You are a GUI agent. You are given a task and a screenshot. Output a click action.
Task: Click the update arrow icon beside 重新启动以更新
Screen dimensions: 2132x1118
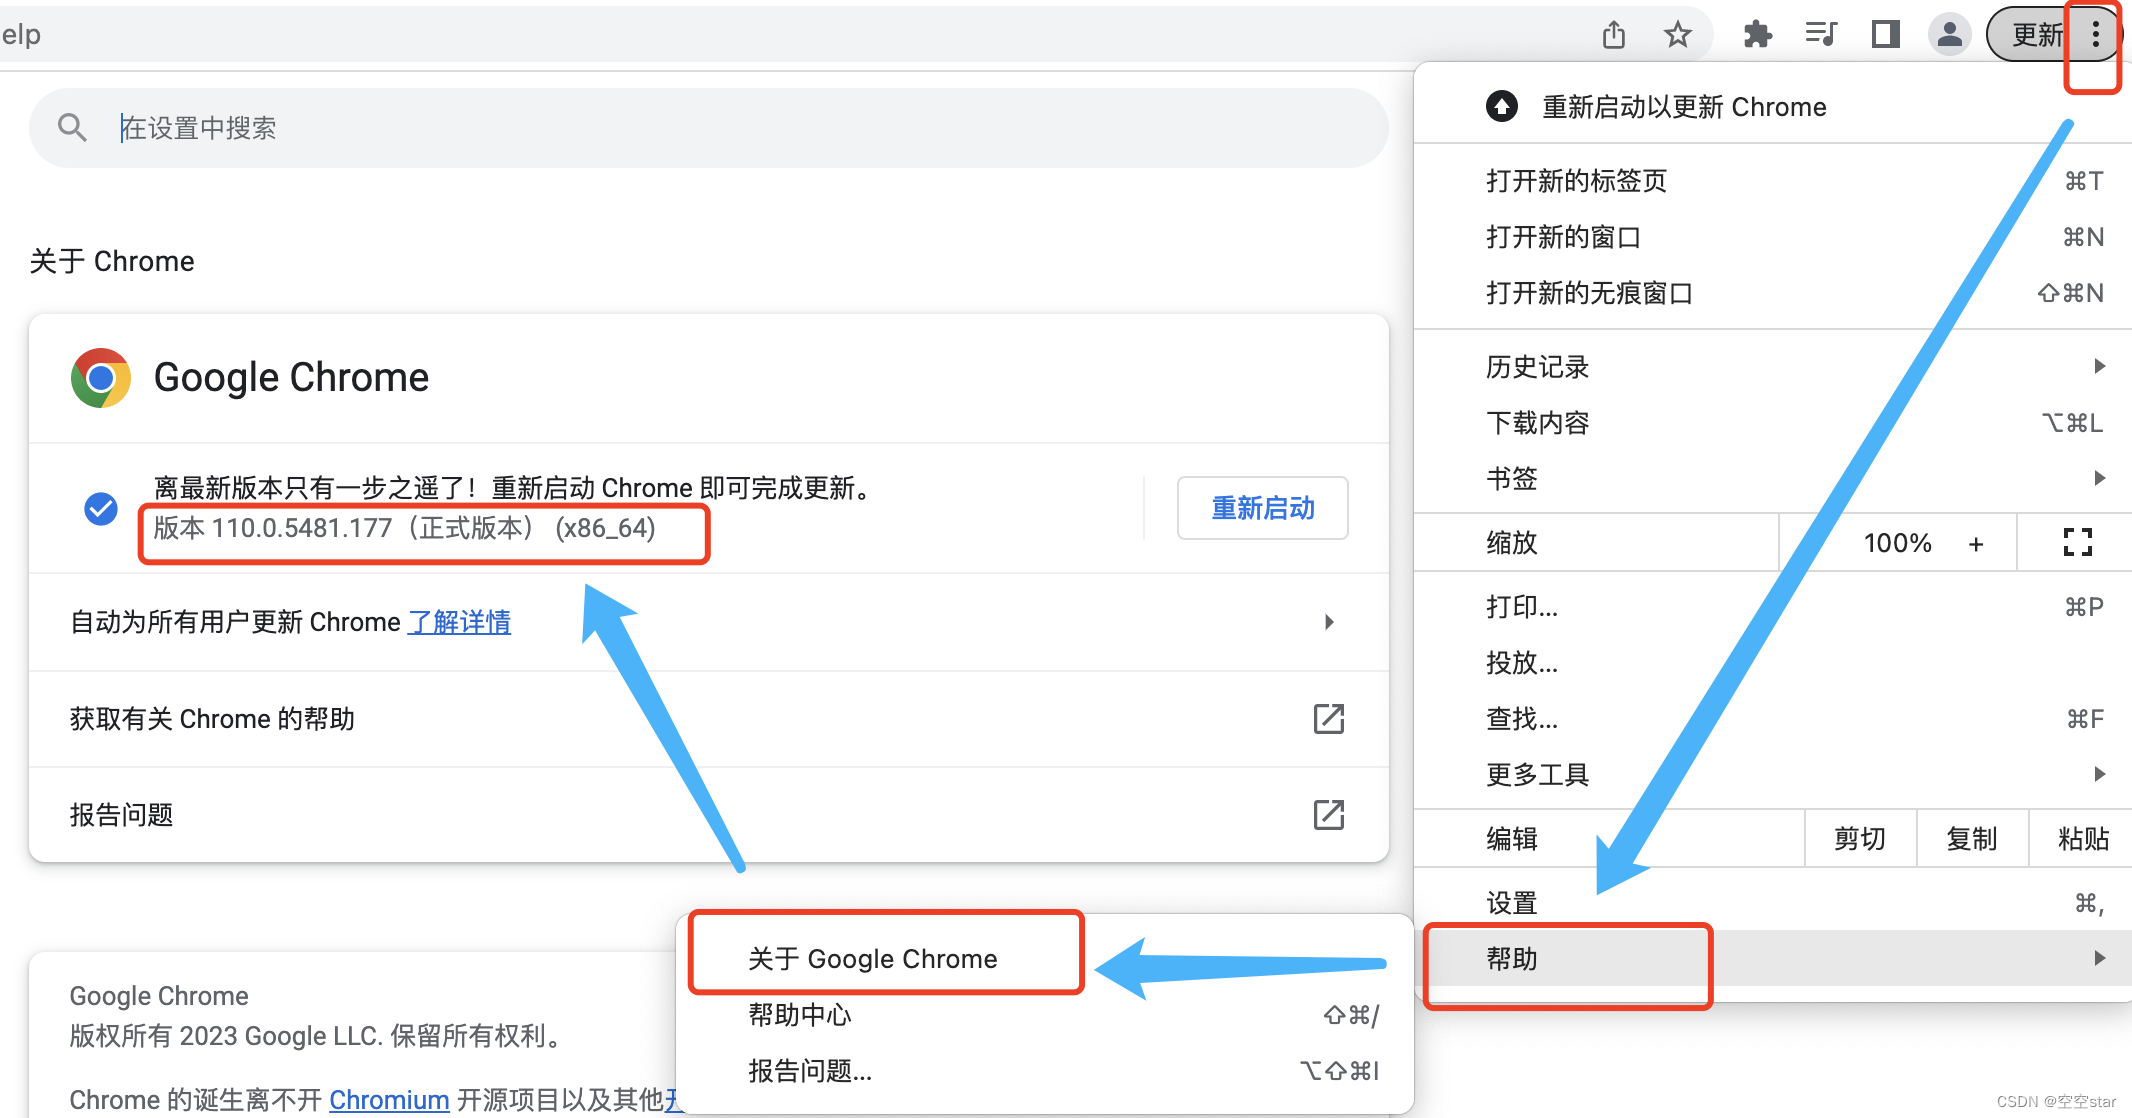click(1501, 107)
